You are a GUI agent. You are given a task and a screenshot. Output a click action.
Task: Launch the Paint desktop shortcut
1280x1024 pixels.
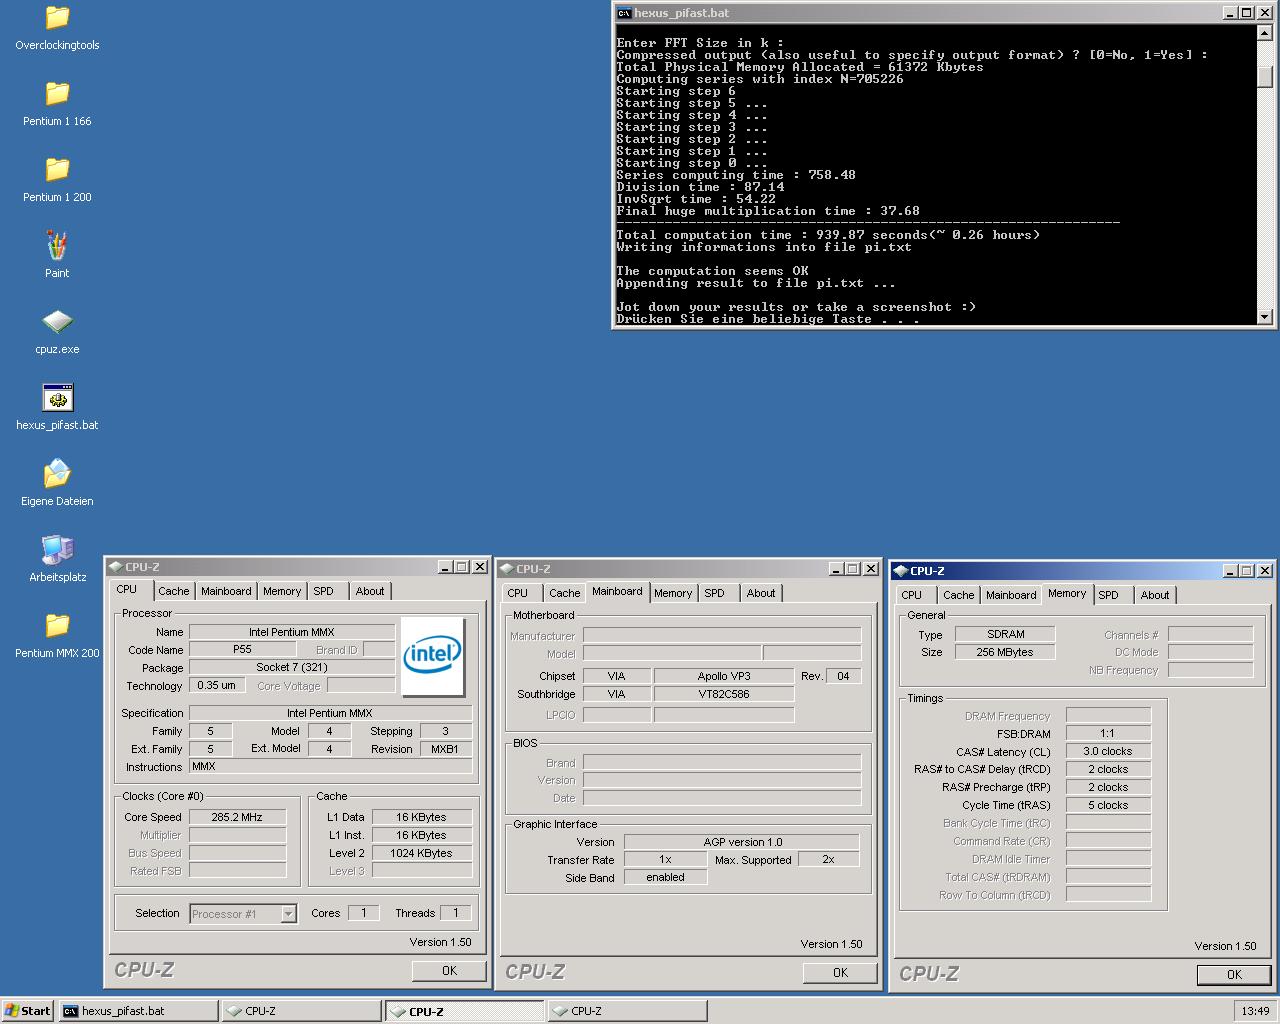57,246
